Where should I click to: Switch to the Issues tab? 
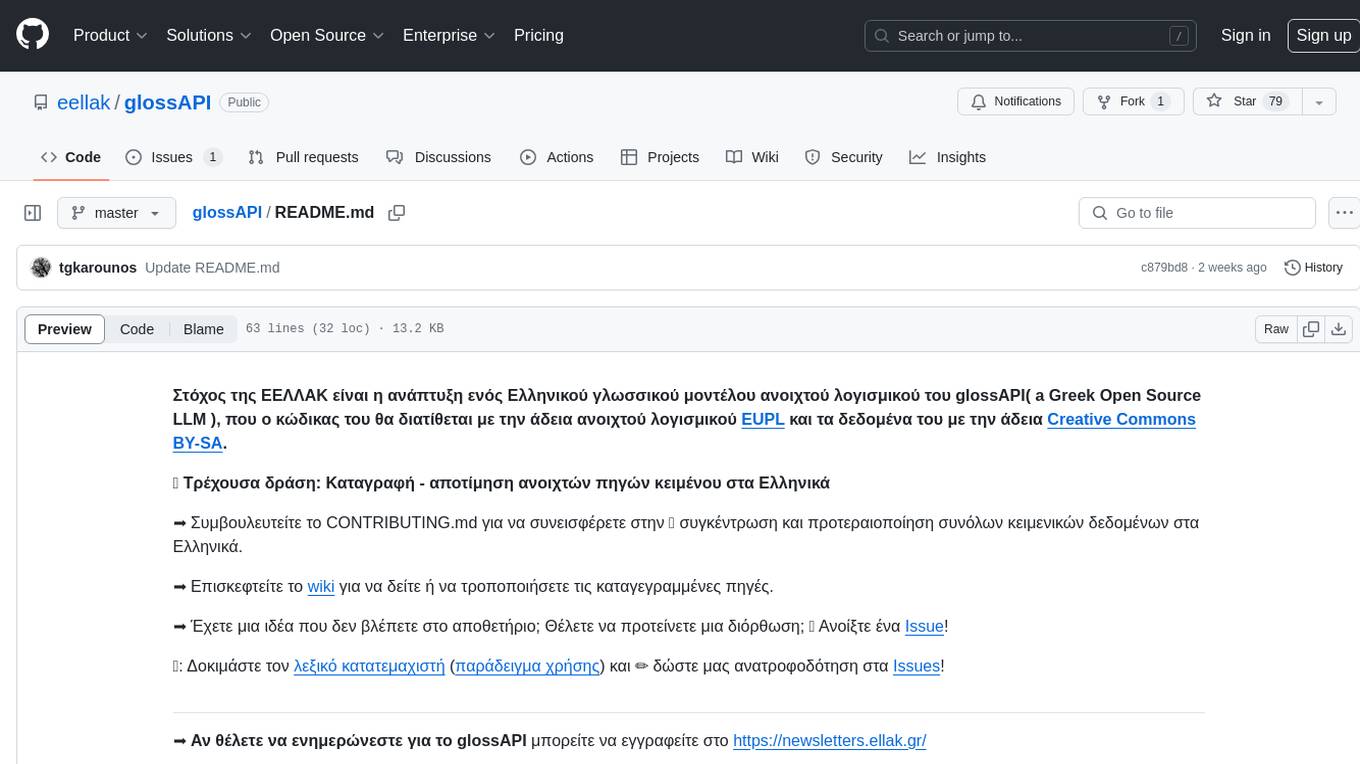click(173, 157)
